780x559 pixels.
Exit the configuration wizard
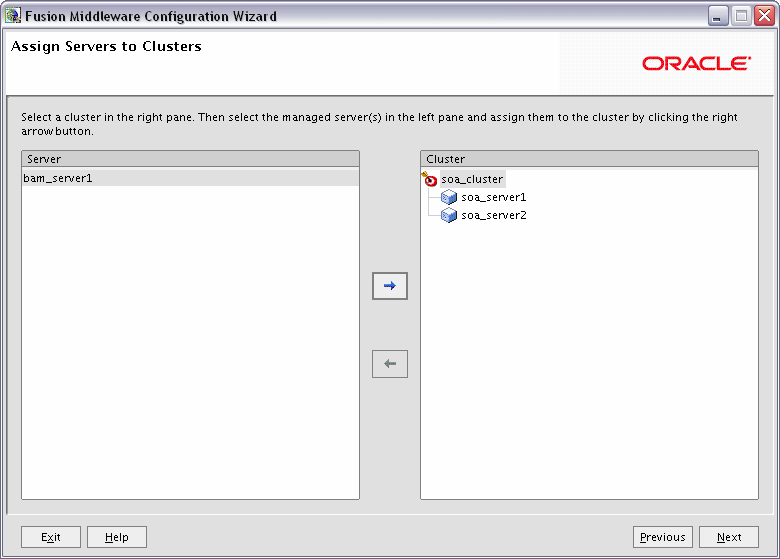pos(51,537)
